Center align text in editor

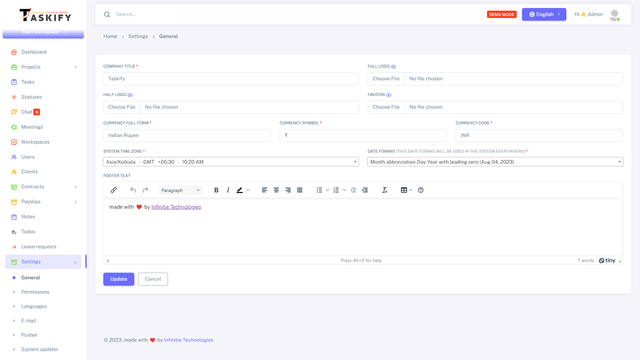click(276, 190)
